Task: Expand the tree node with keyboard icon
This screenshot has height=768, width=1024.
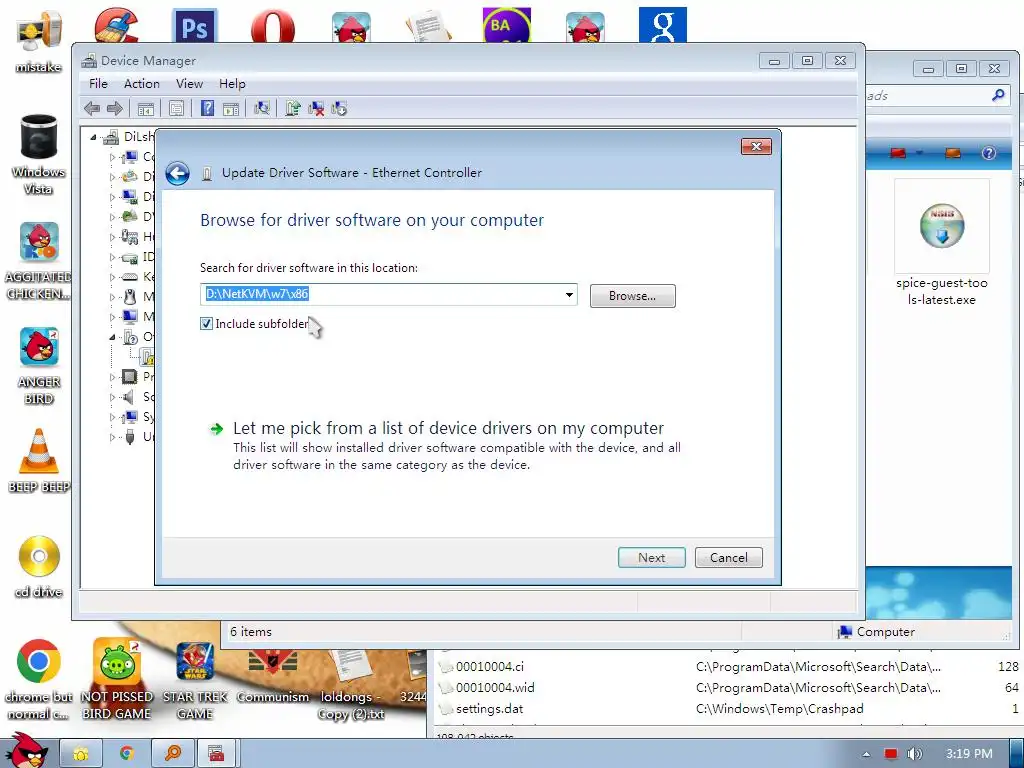Action: coord(112,277)
